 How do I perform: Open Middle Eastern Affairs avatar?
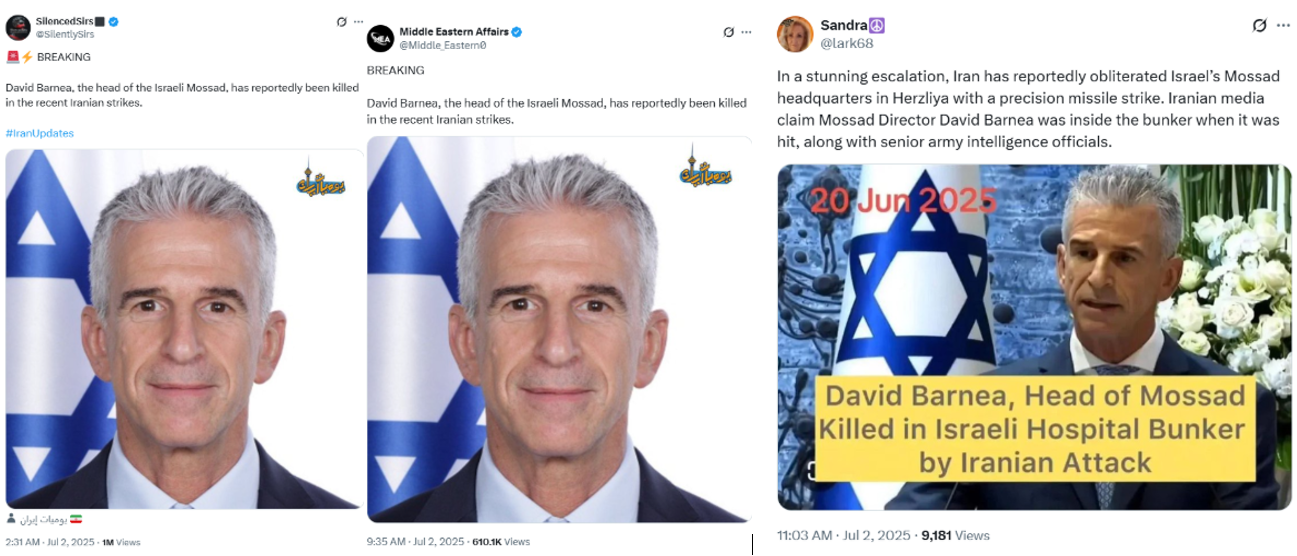click(x=380, y=38)
